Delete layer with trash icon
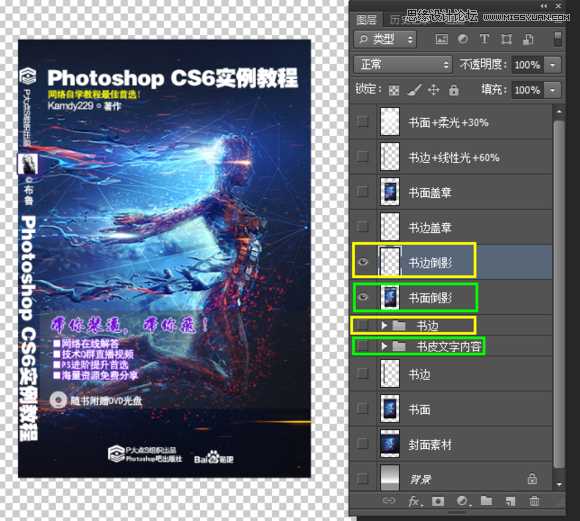This screenshot has height=521, width=580. [x=534, y=501]
